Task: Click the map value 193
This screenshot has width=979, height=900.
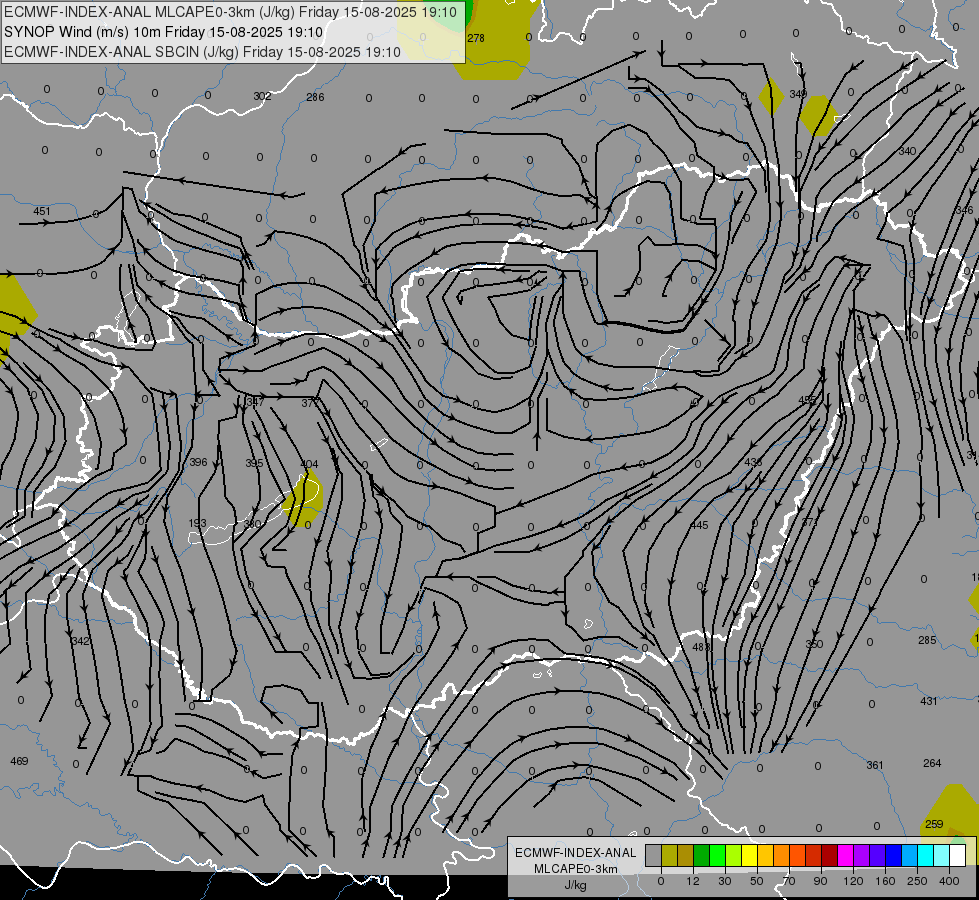Action: (197, 523)
